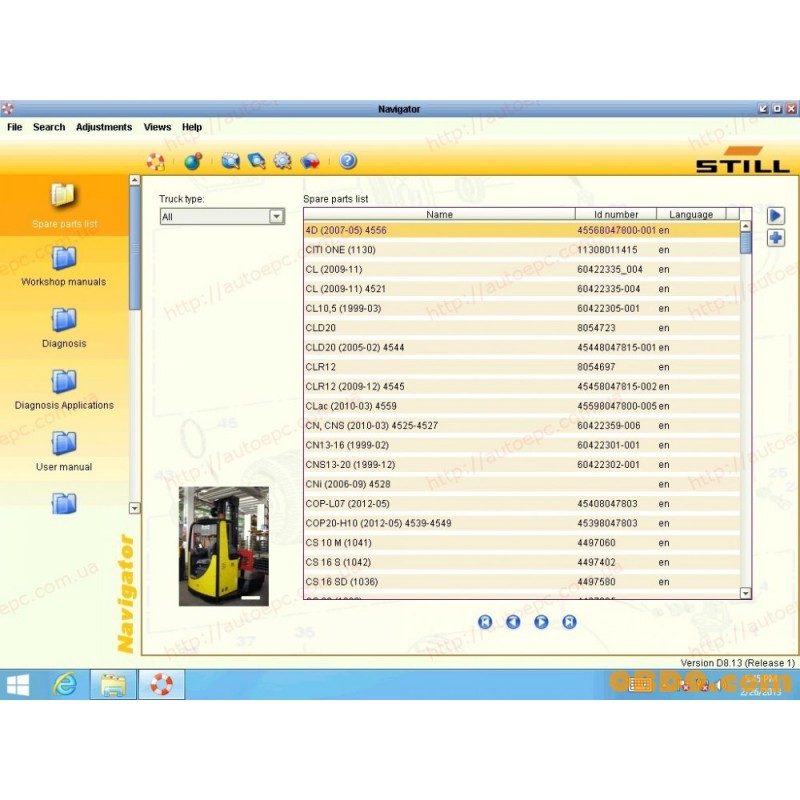Click the lifebuoy icon in the toolbar
This screenshot has height=800, width=800.
(x=156, y=162)
